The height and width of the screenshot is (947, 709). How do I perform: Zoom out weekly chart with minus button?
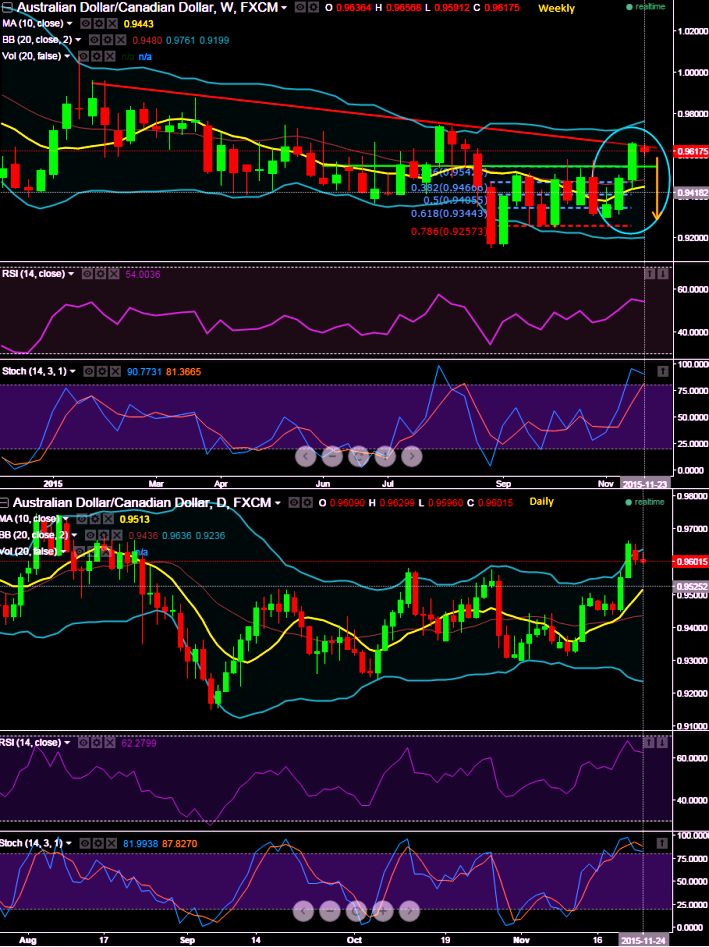(x=332, y=456)
